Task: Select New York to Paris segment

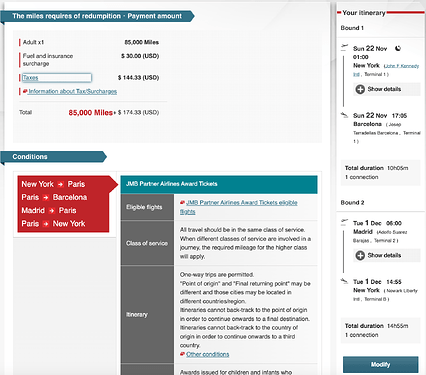Action: pyautogui.click(x=53, y=184)
